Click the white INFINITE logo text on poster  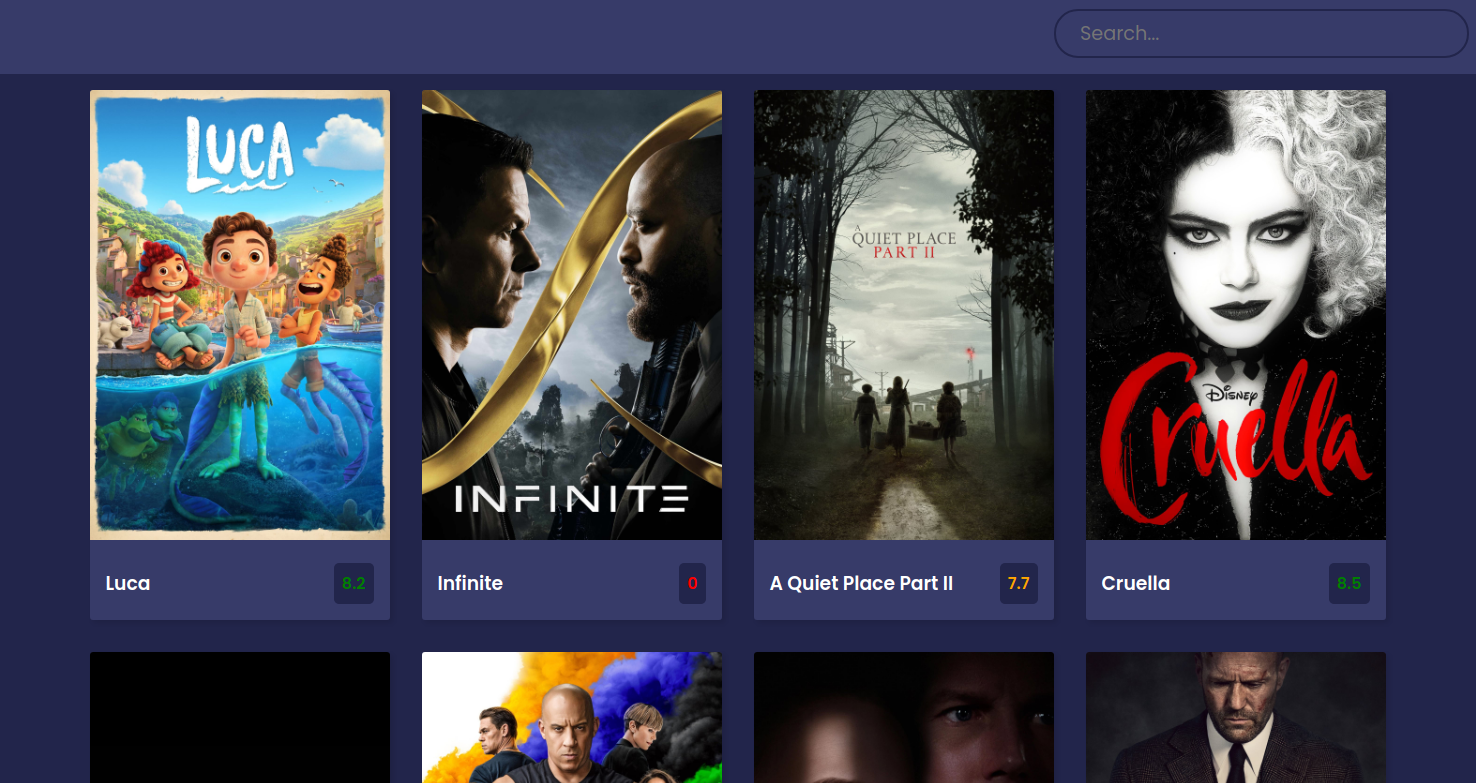(571, 498)
